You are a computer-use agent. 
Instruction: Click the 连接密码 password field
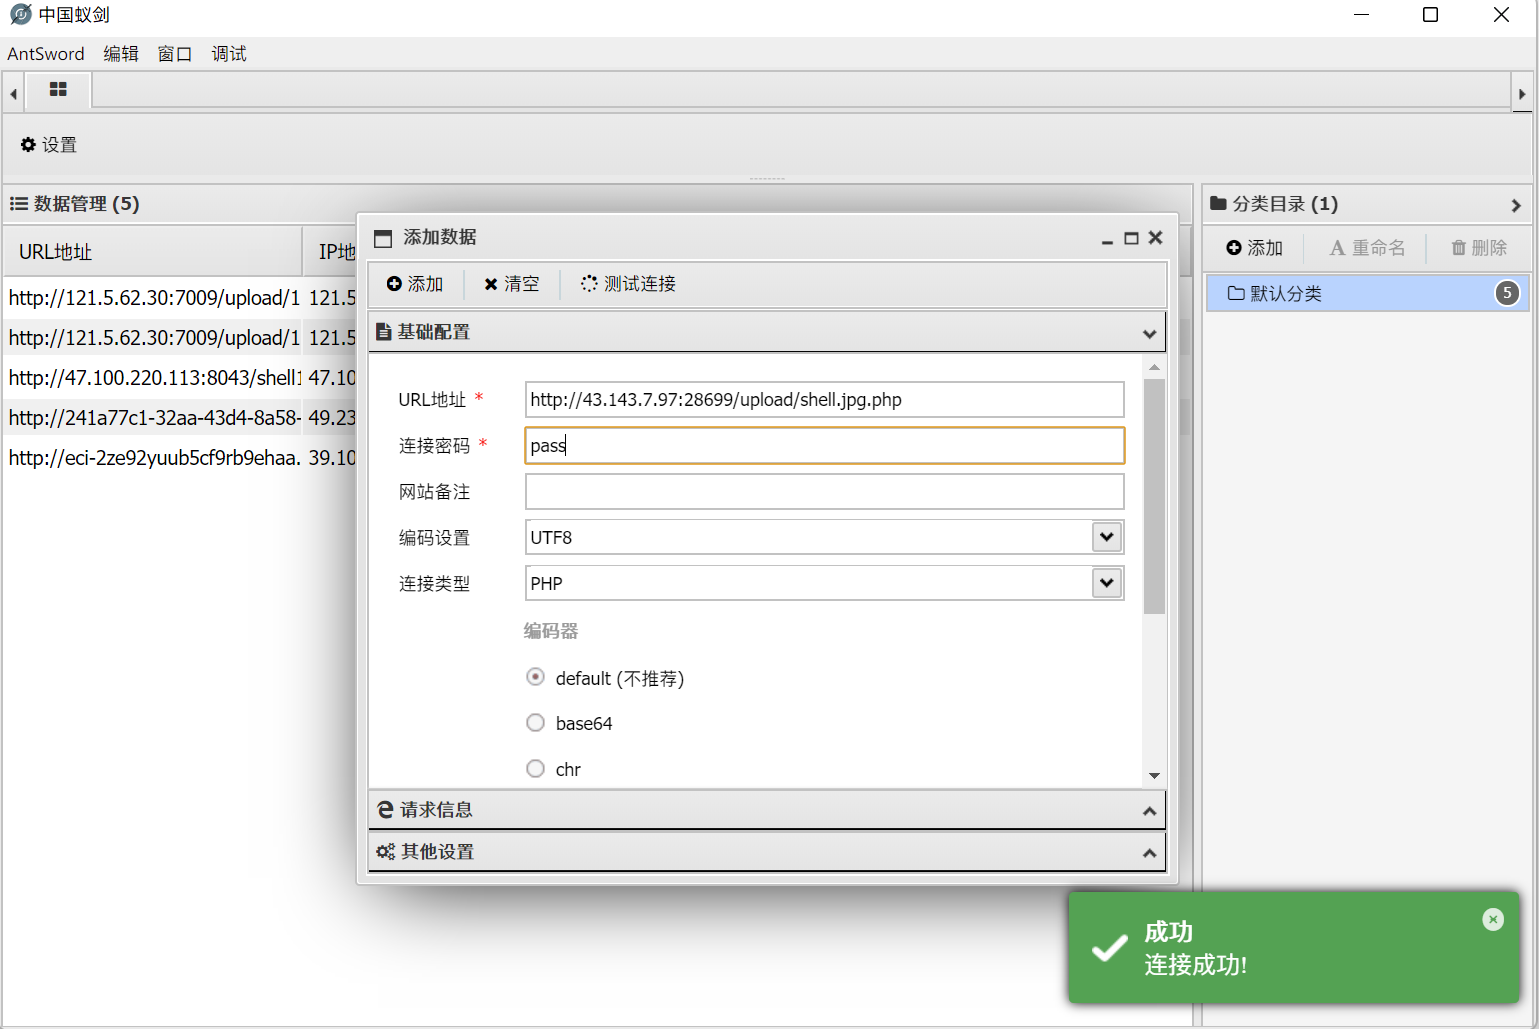tap(824, 445)
